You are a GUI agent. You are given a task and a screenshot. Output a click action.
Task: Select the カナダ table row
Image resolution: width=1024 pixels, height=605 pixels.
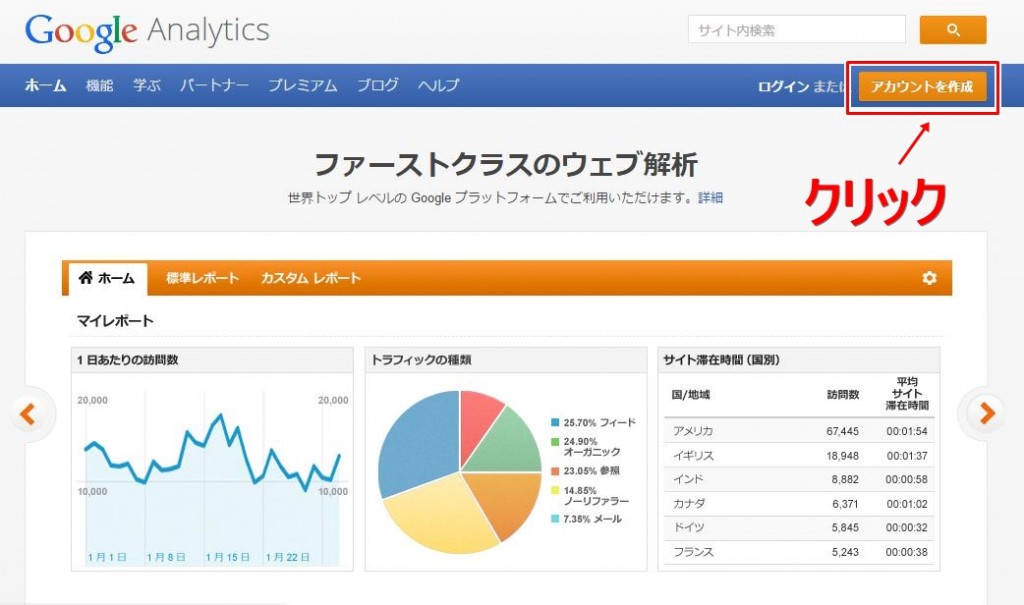[x=799, y=504]
